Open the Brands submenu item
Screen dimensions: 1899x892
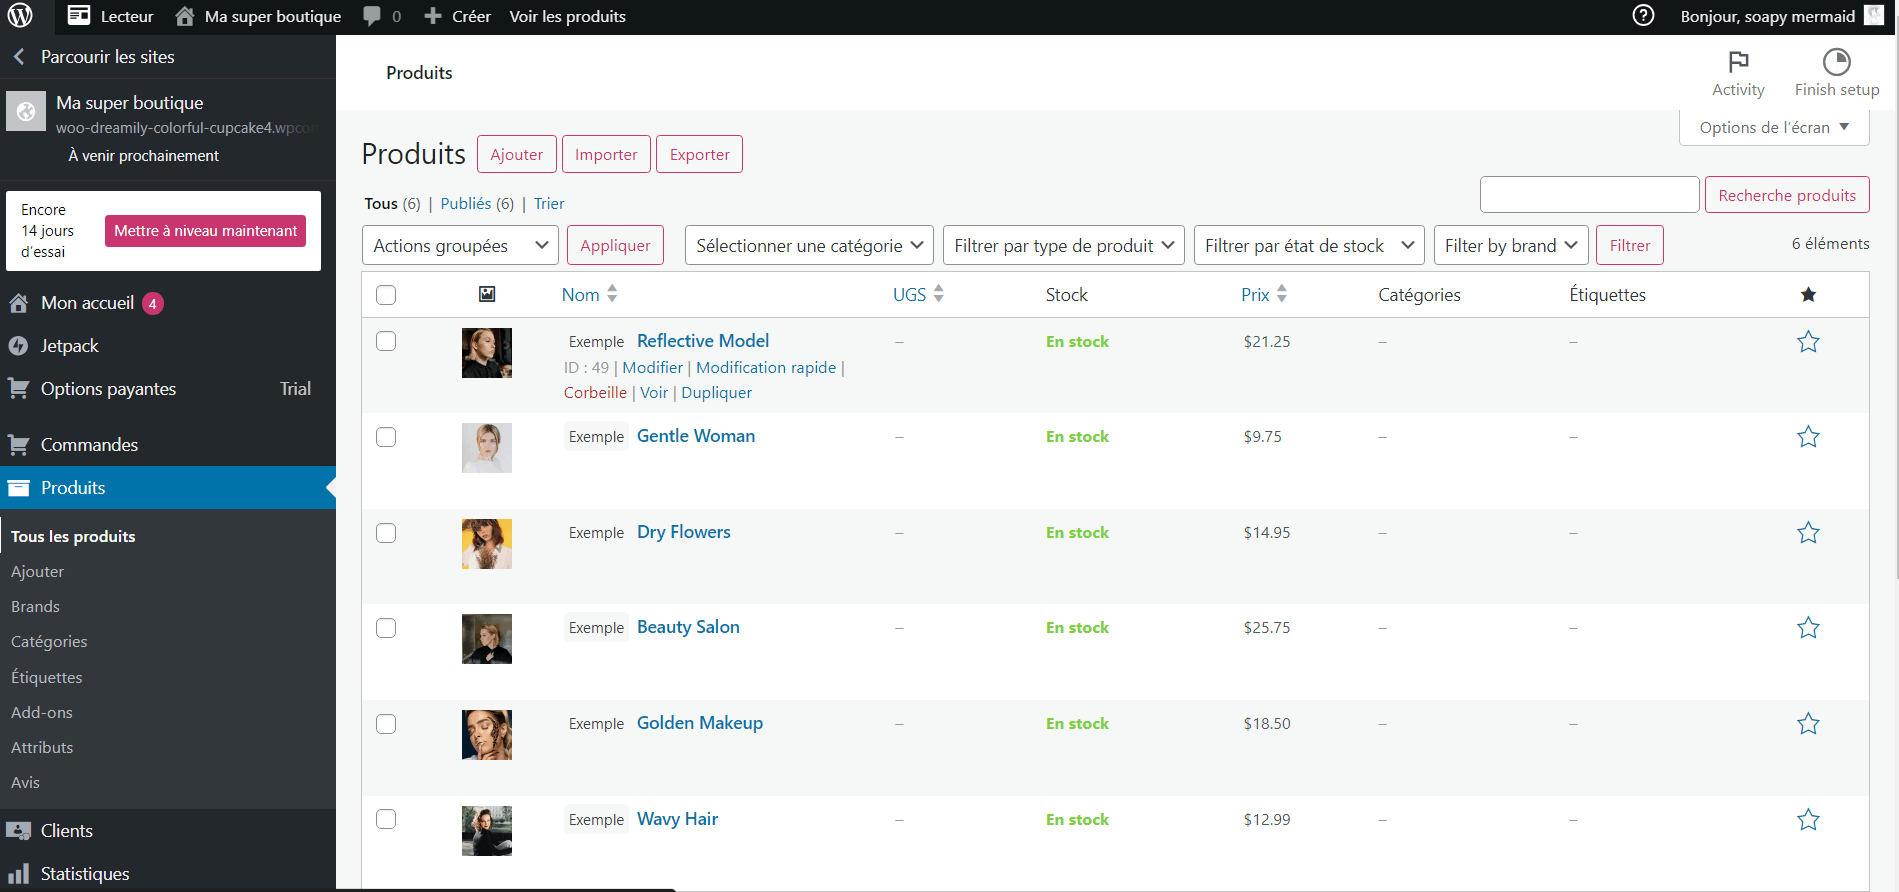35,606
